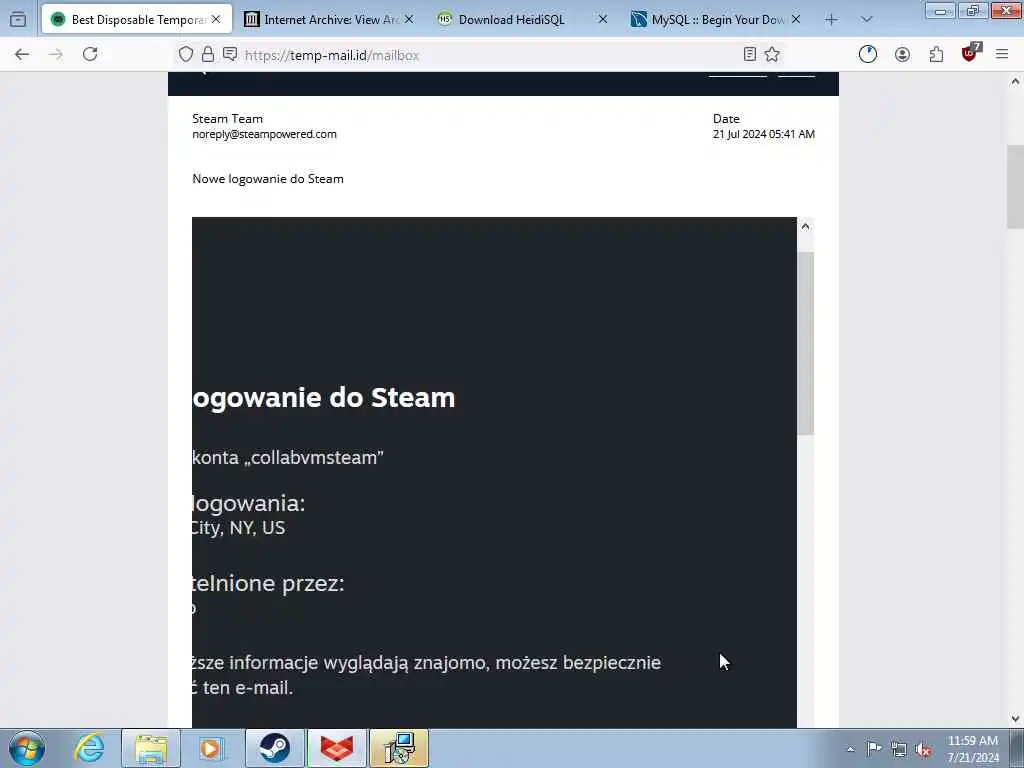Open the Firefox account icon
Screen dimensions: 1024x768
pyautogui.click(x=903, y=55)
